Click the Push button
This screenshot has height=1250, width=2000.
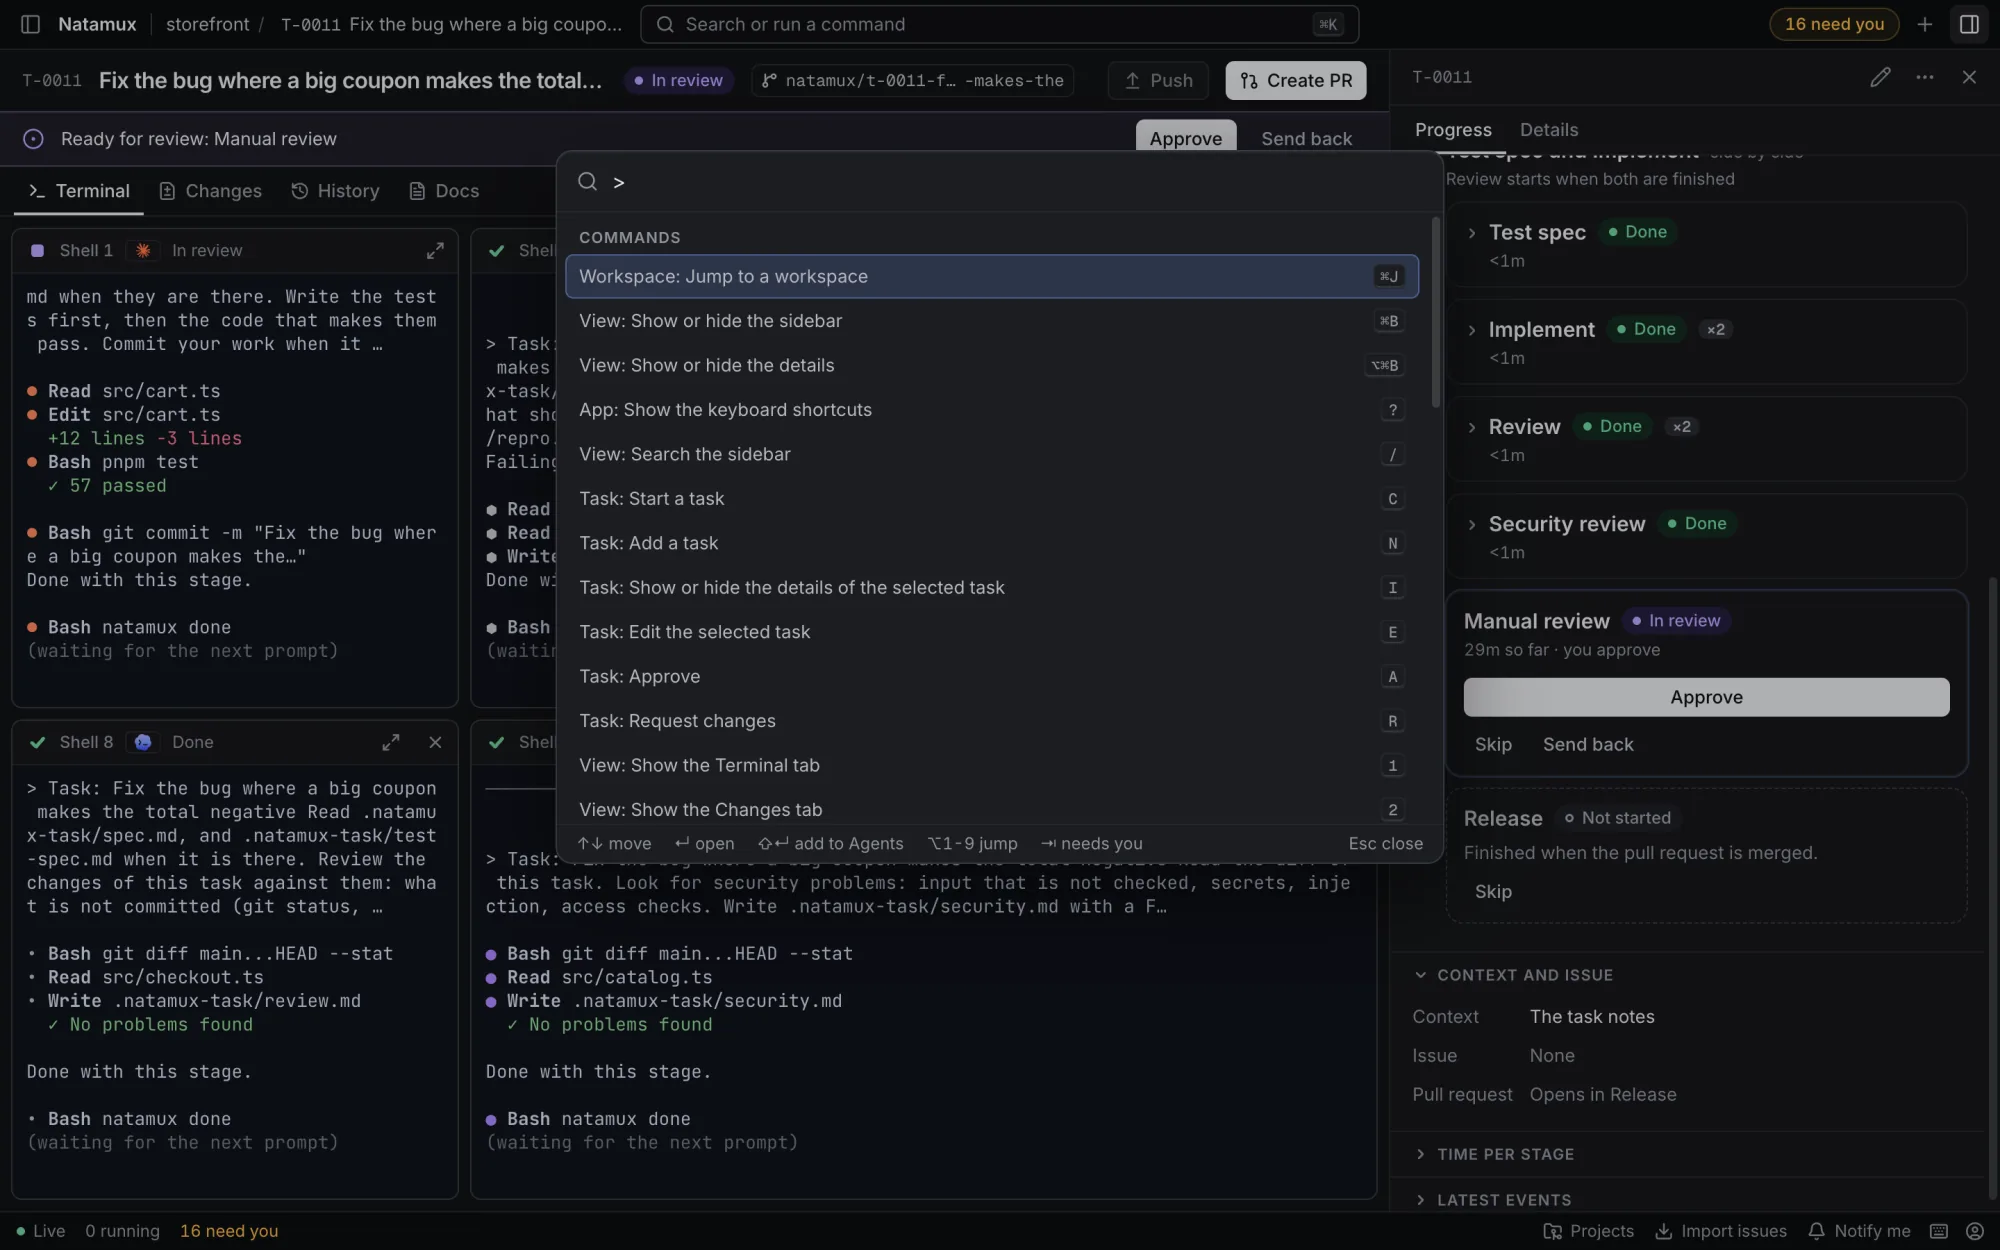(x=1158, y=81)
